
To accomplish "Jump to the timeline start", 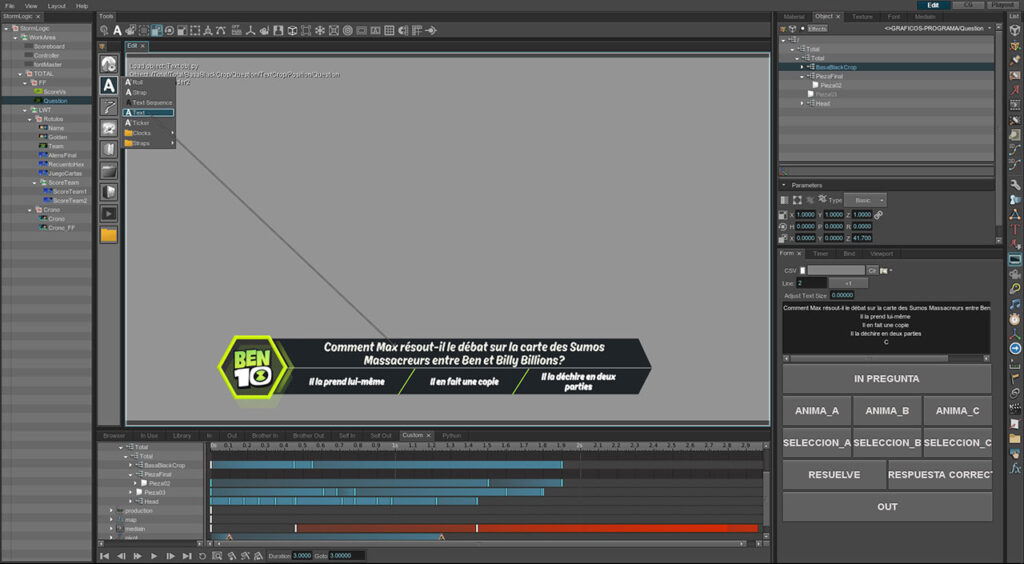I will coord(104,555).
